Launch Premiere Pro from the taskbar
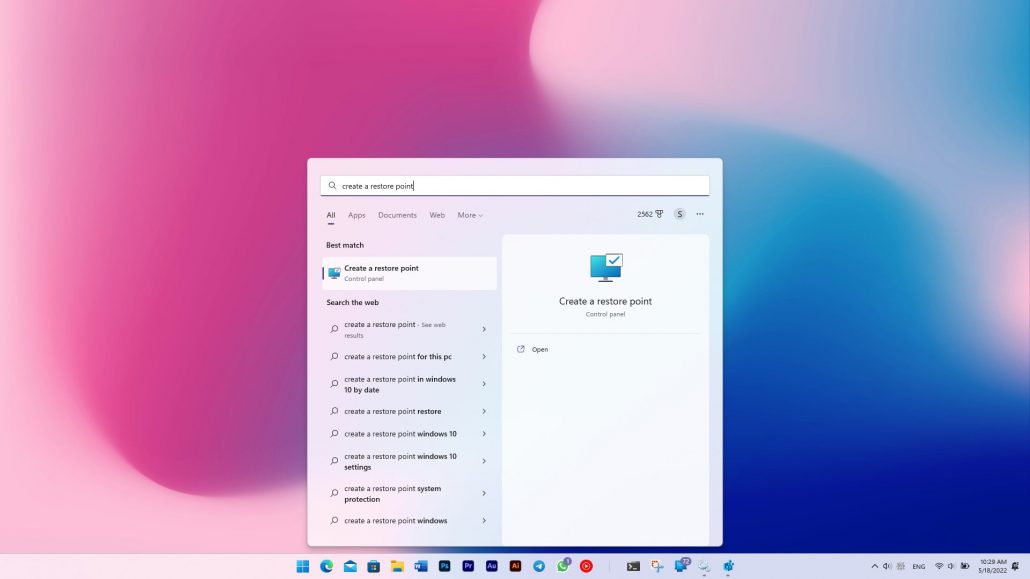Screen dimensions: 1030x579 [468, 566]
